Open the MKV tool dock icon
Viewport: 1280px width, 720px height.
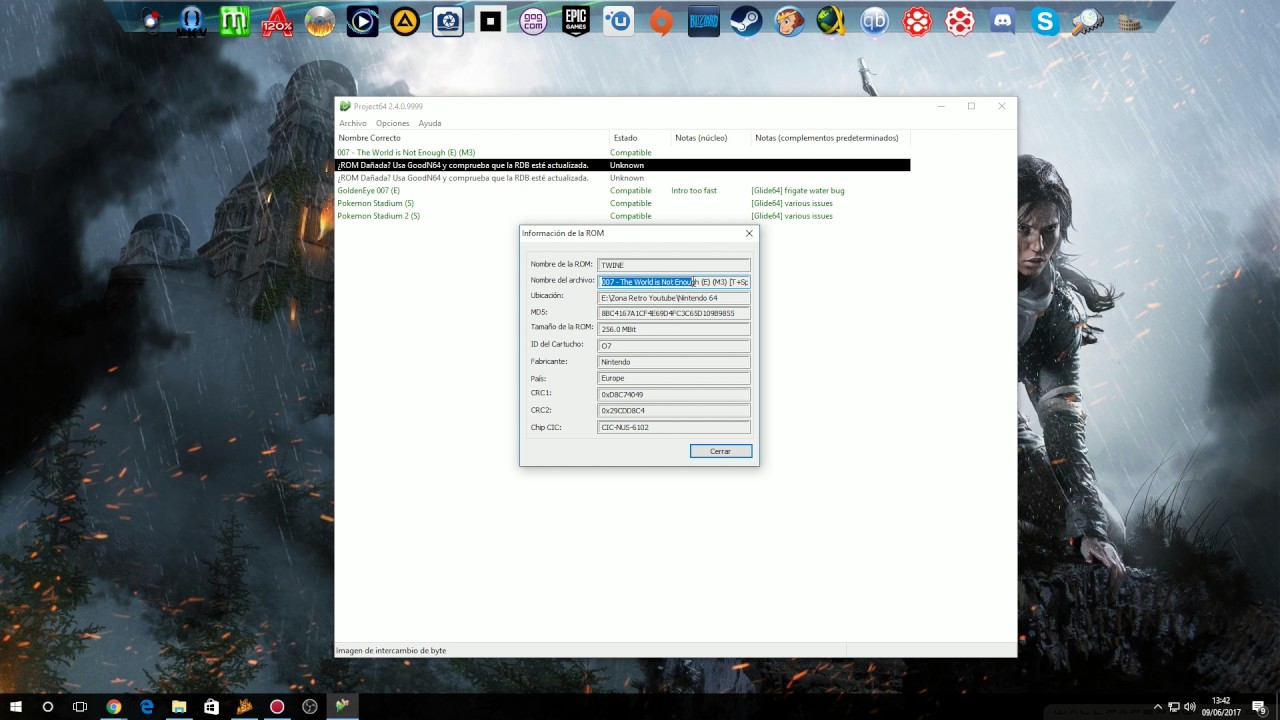[192, 21]
